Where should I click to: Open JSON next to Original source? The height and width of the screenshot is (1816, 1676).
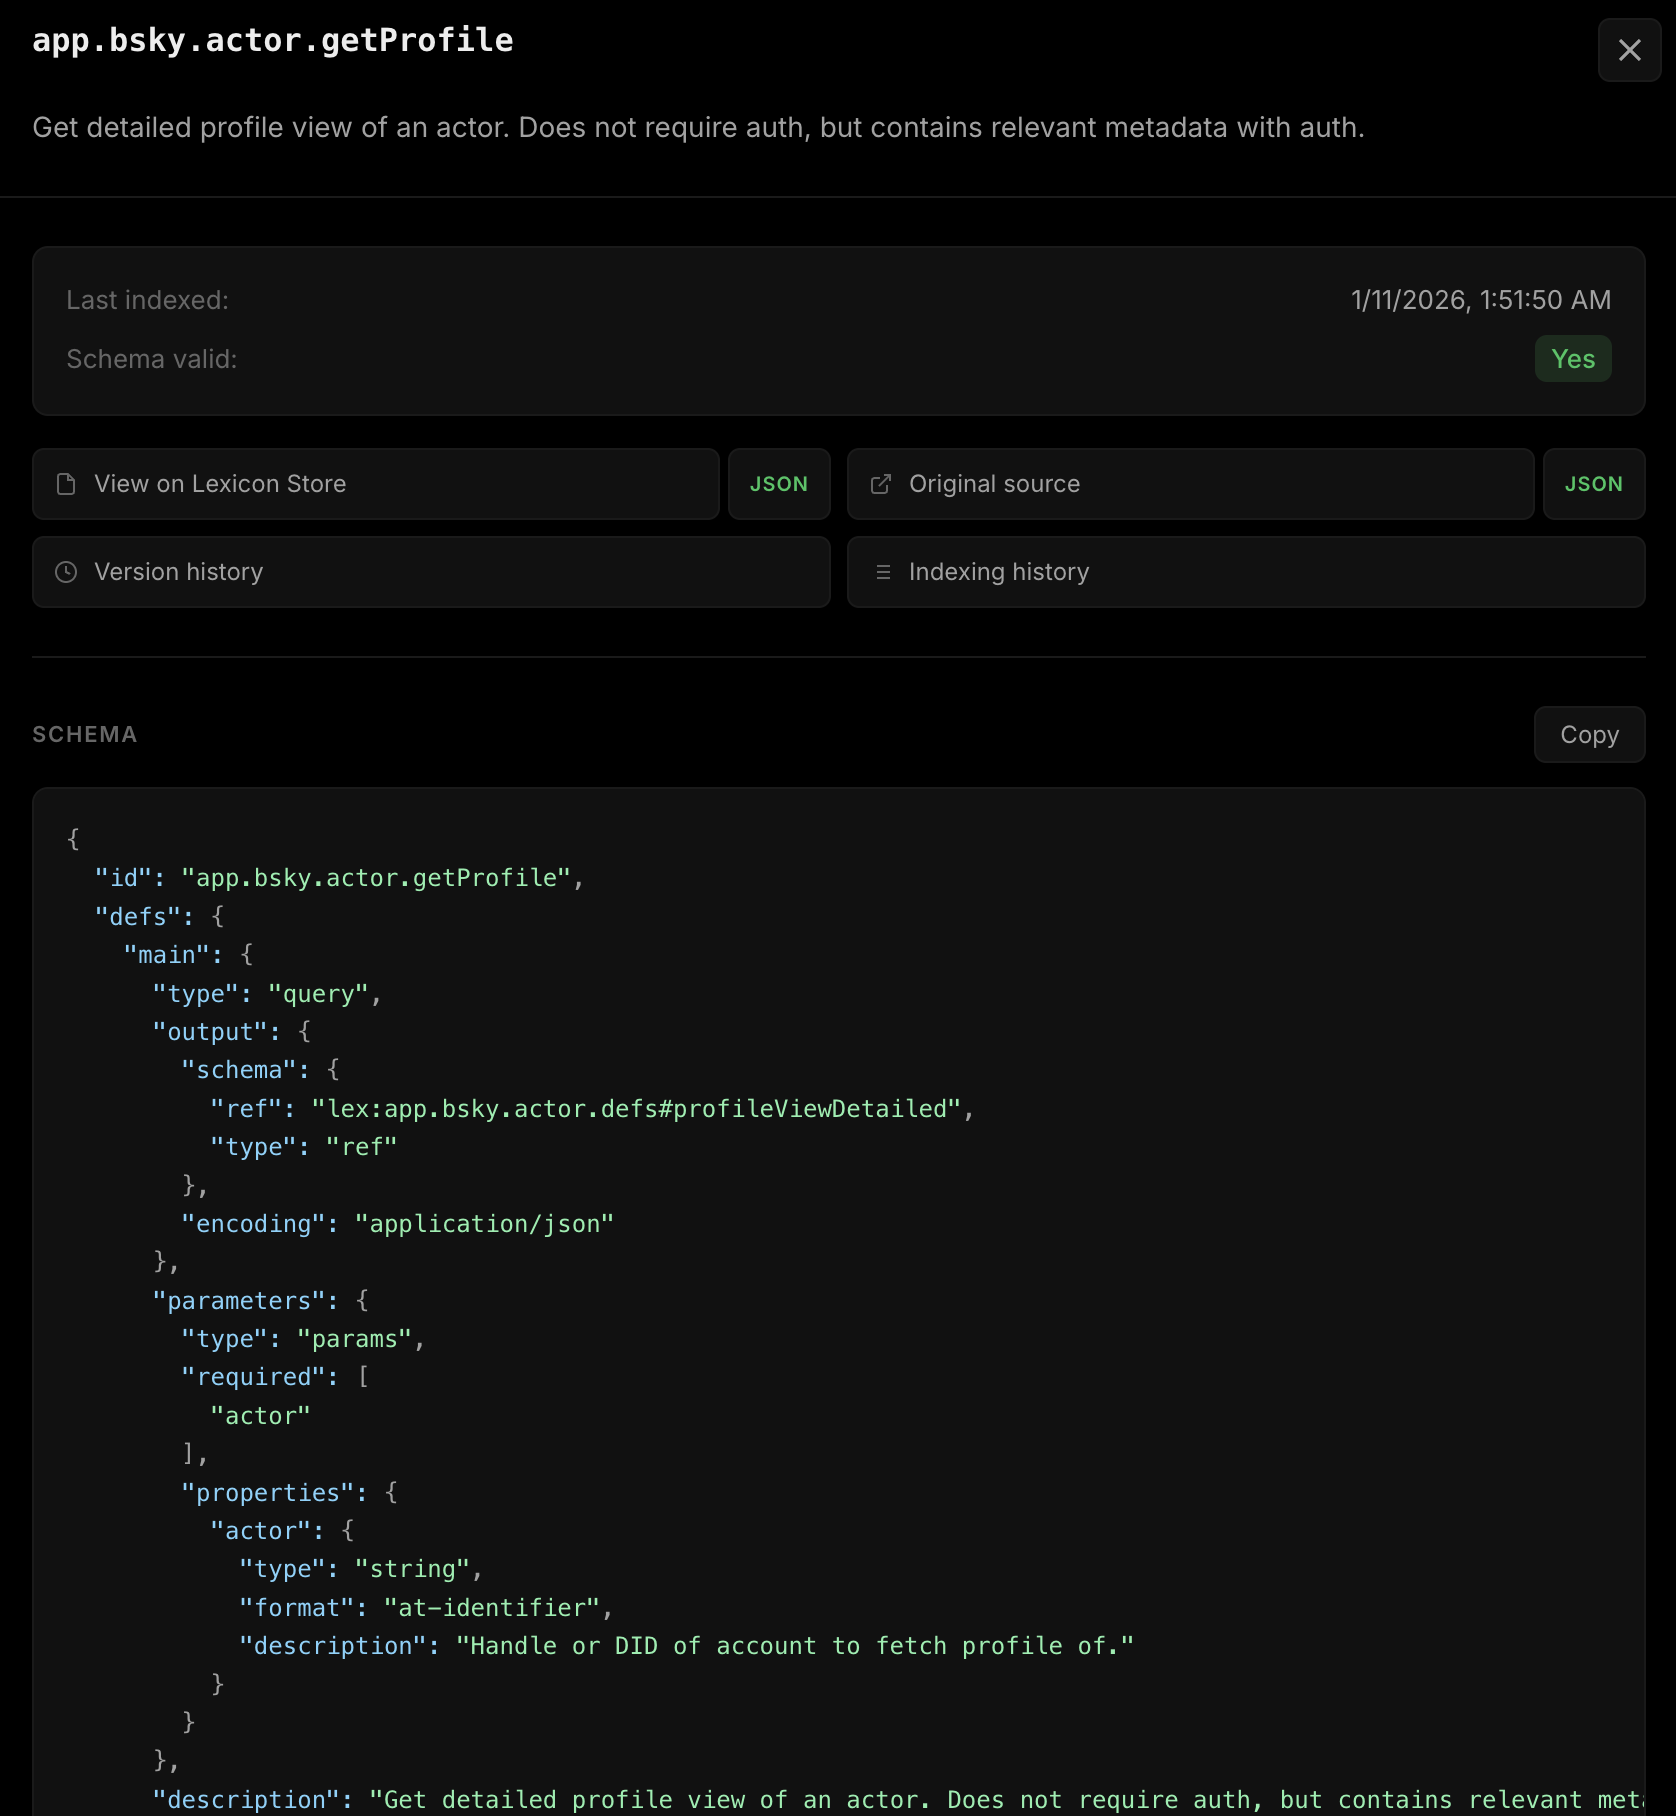pyautogui.click(x=1593, y=484)
